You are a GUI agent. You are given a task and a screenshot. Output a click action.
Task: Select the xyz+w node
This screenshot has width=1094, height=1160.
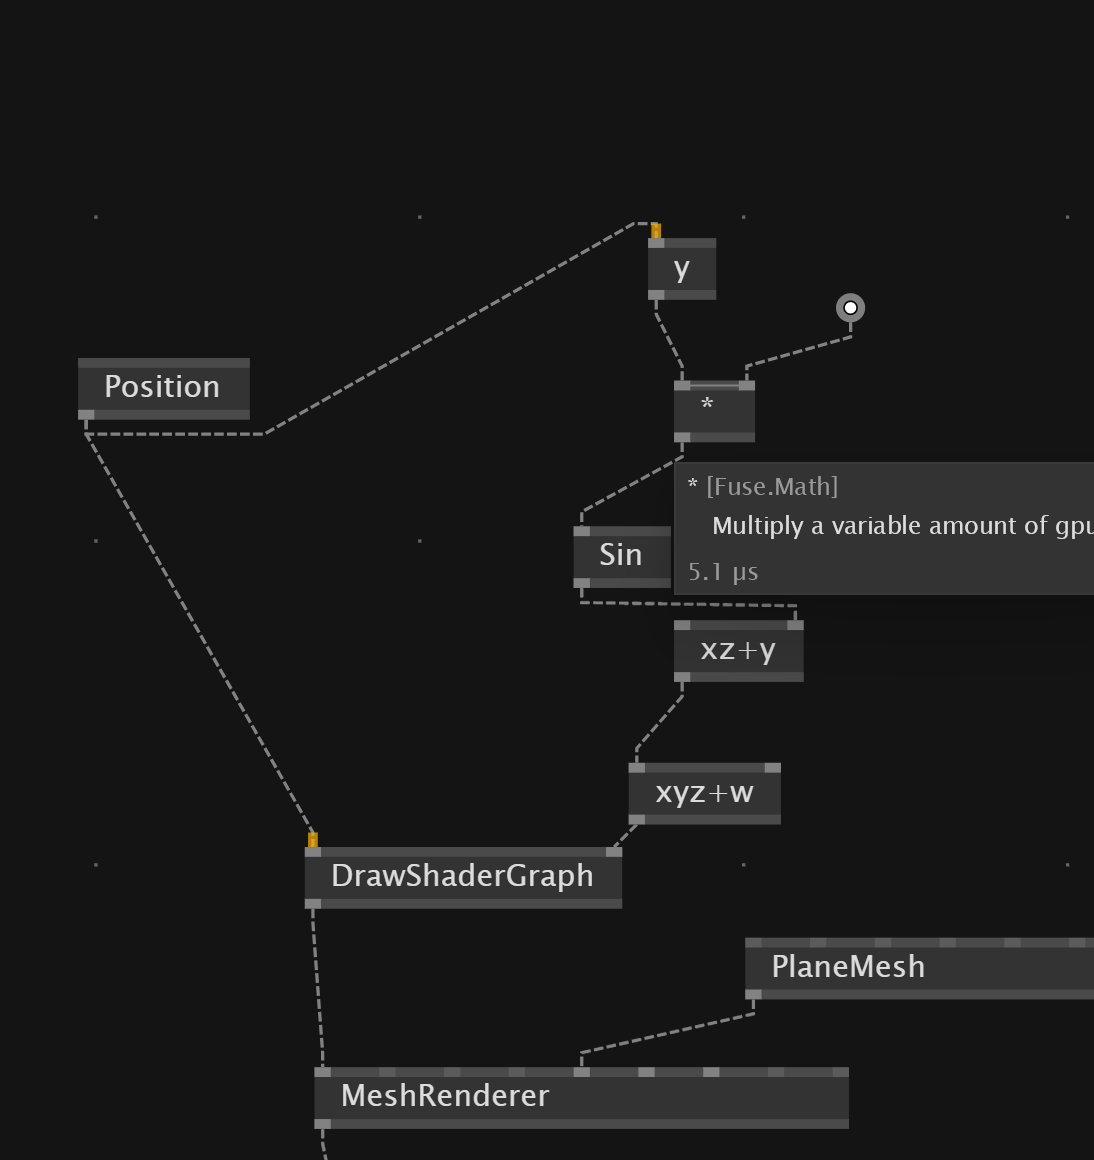(x=704, y=794)
